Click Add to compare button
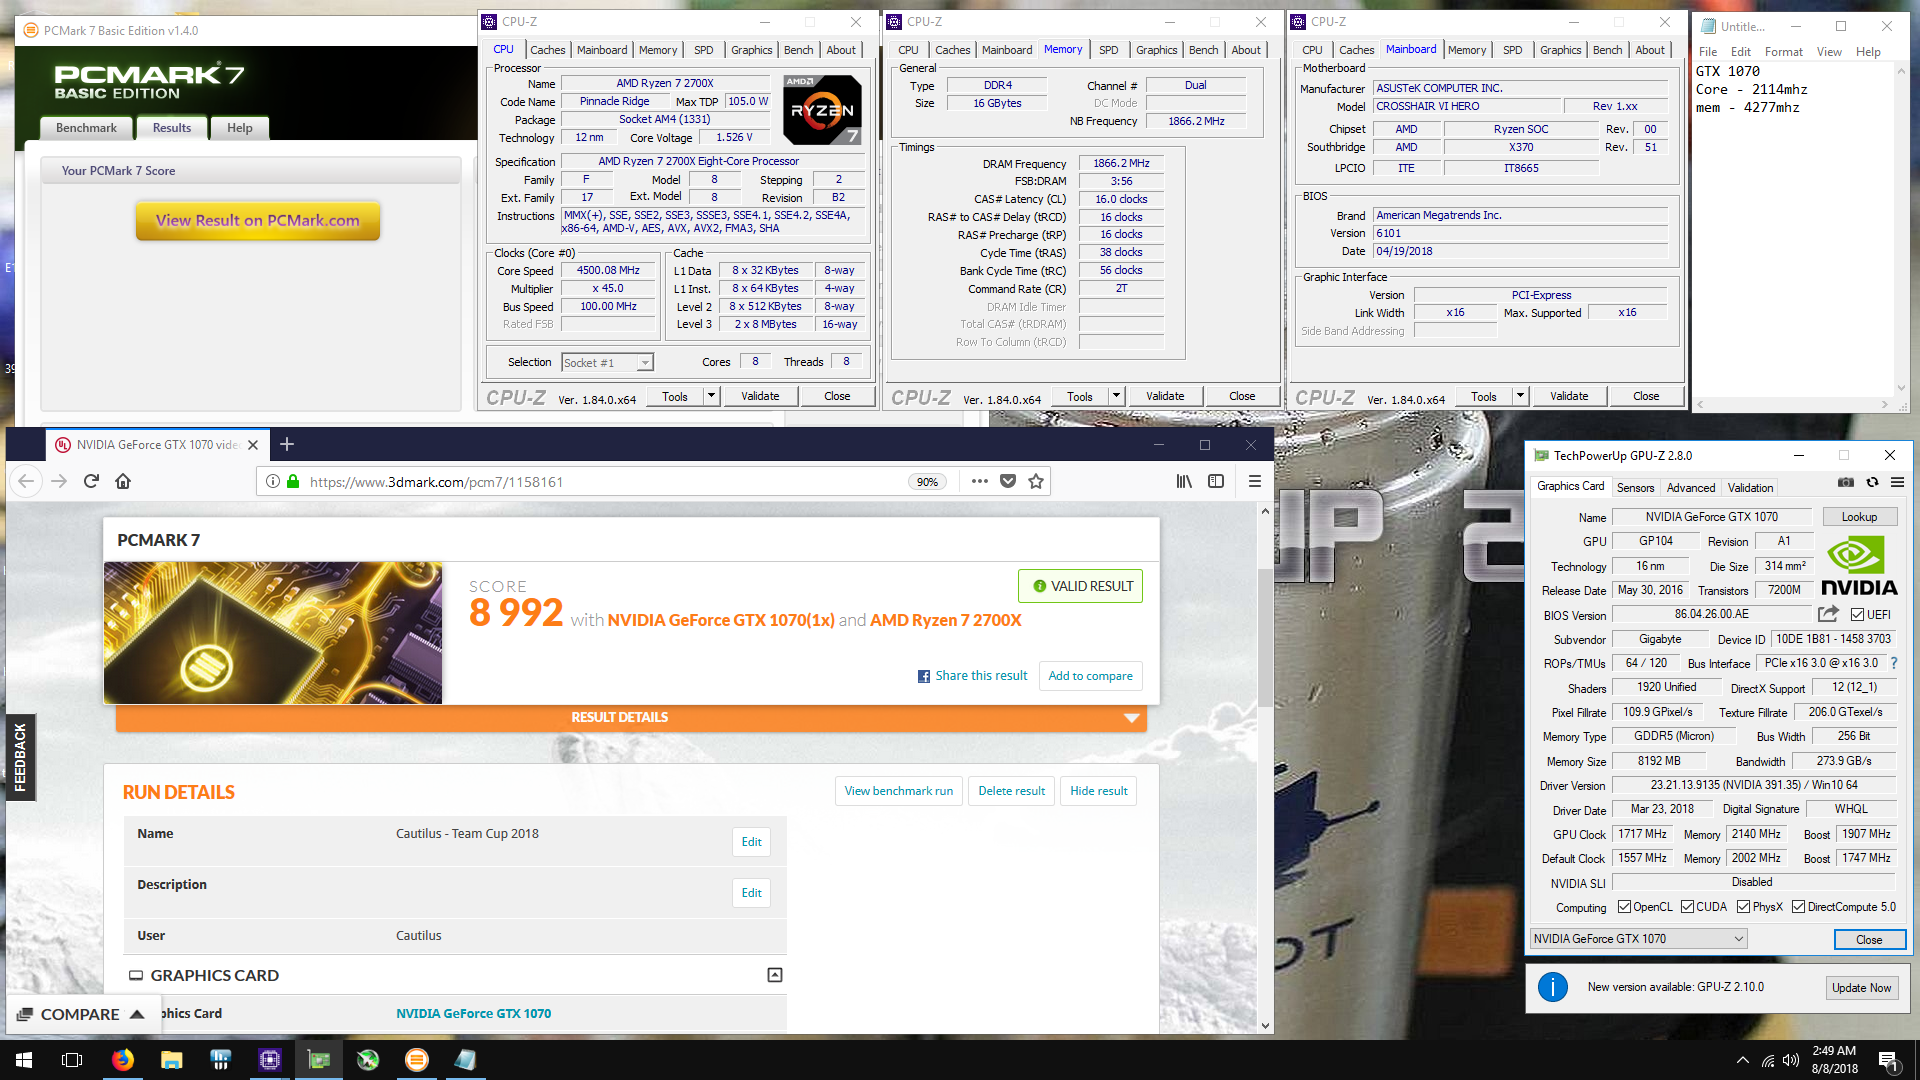 coord(1090,676)
